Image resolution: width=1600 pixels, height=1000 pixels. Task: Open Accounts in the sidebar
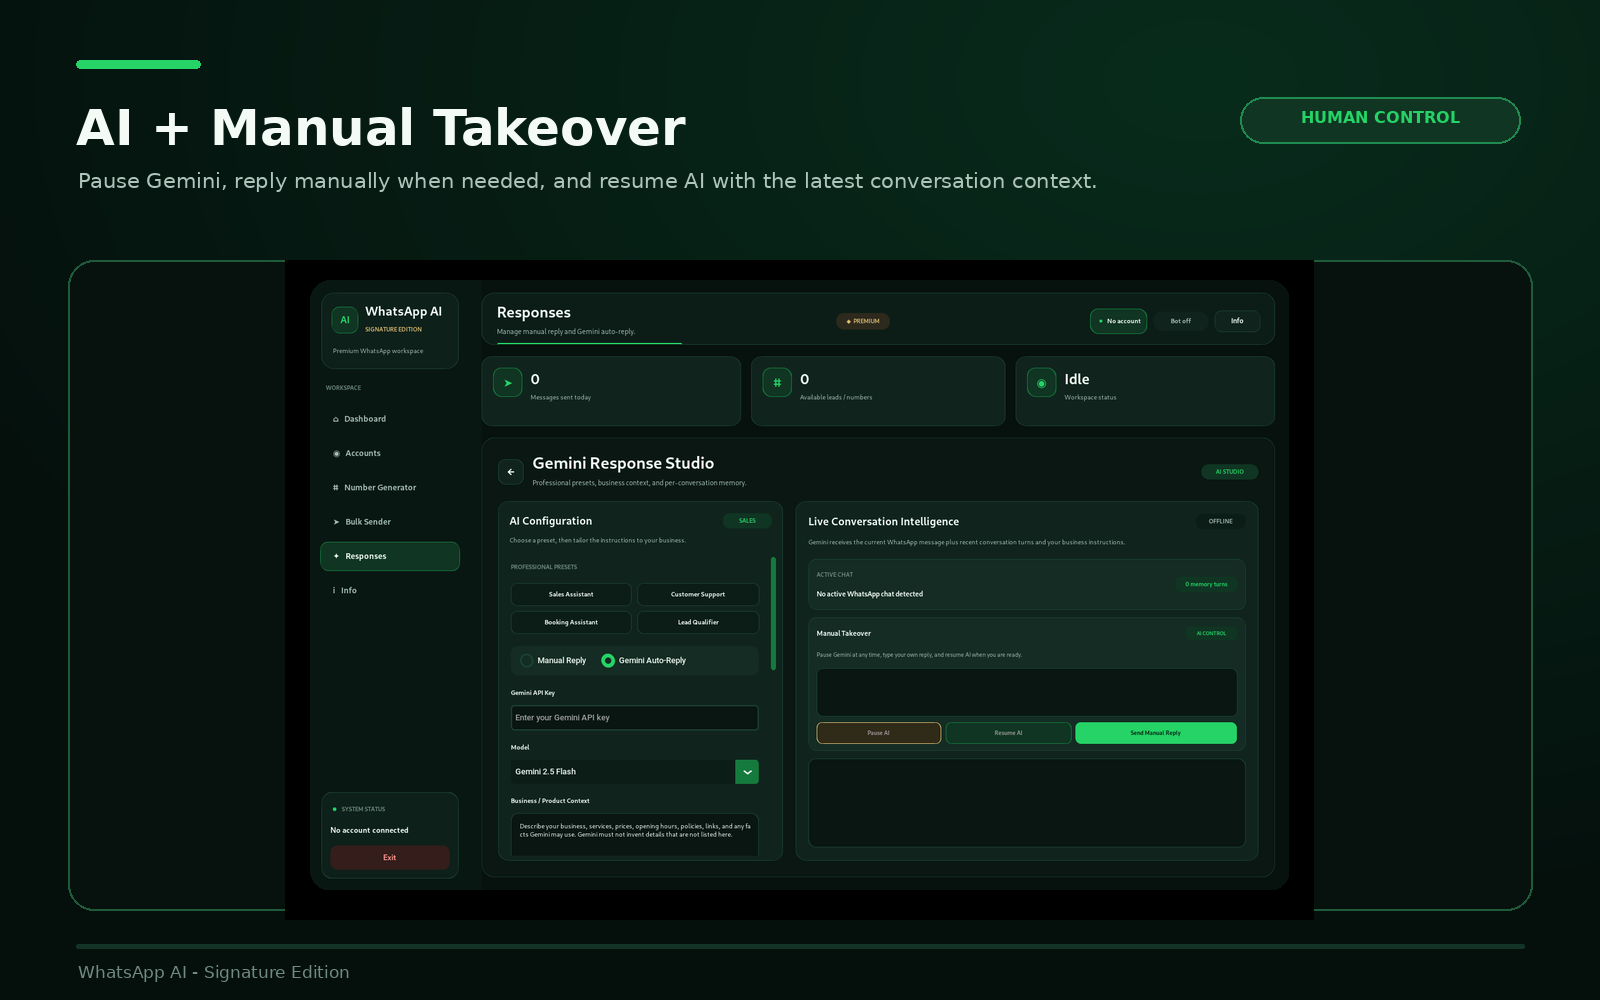tap(390, 453)
